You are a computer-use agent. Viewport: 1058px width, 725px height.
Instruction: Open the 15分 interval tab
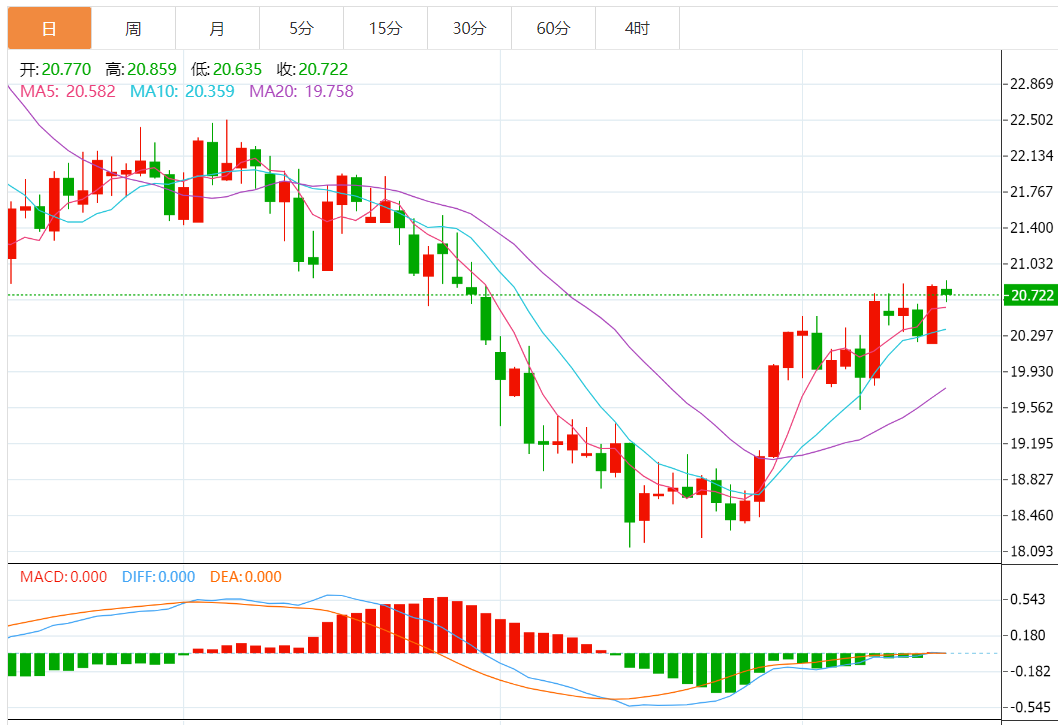tap(385, 28)
